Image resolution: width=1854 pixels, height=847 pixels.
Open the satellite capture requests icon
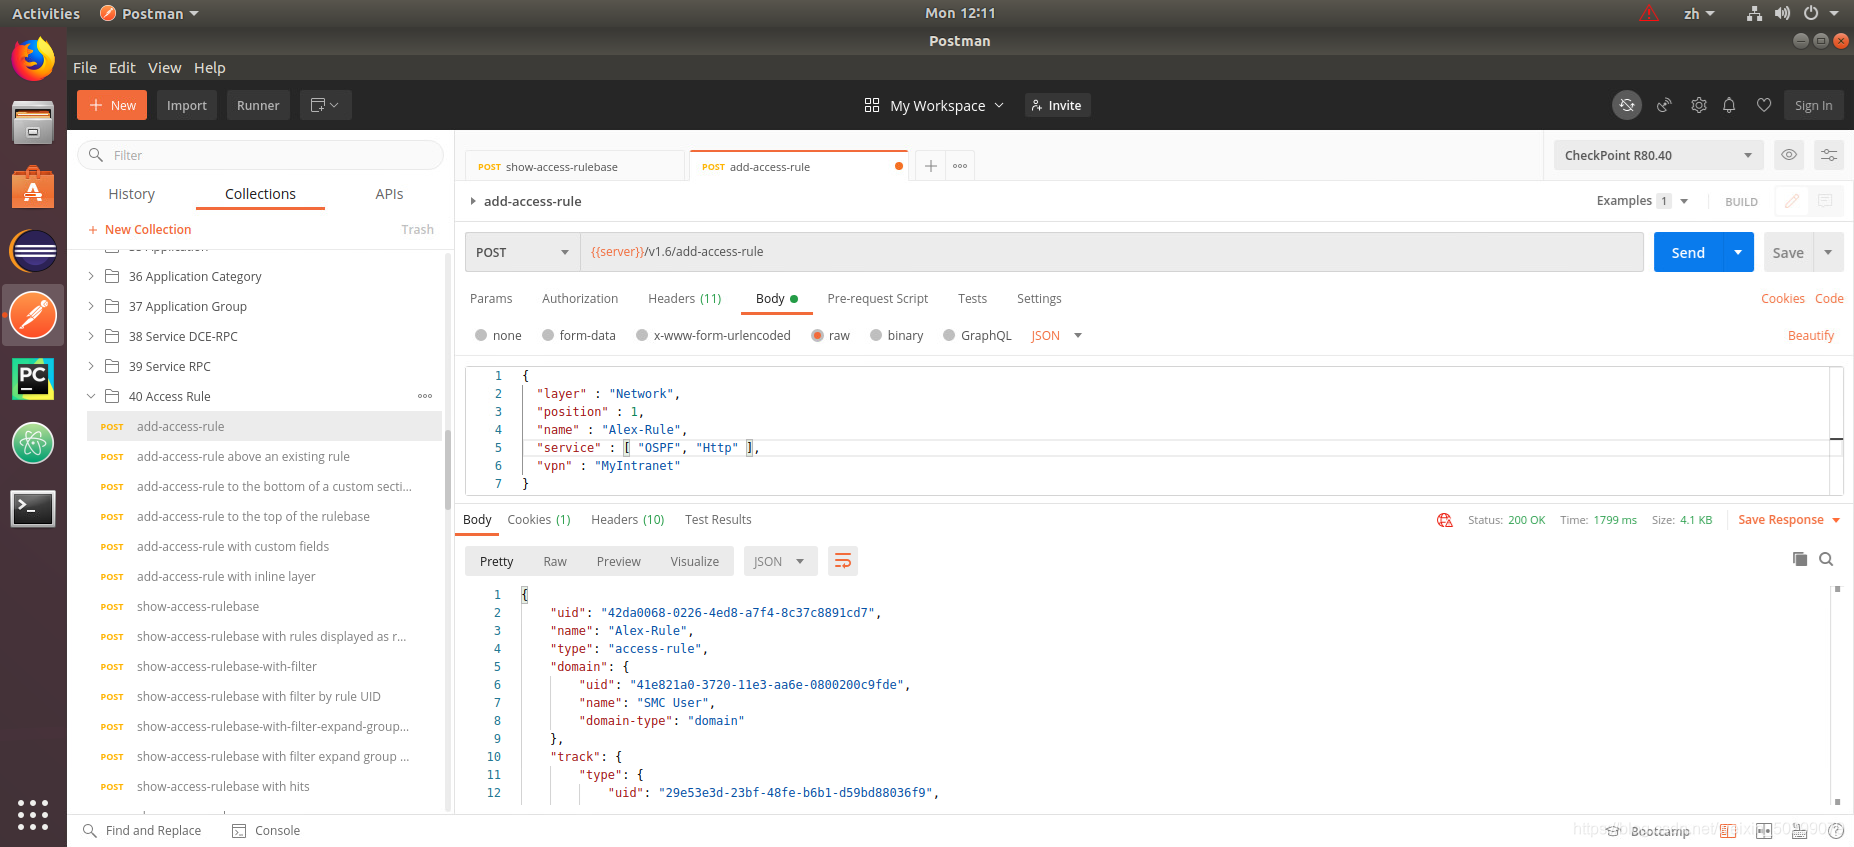pos(1664,105)
